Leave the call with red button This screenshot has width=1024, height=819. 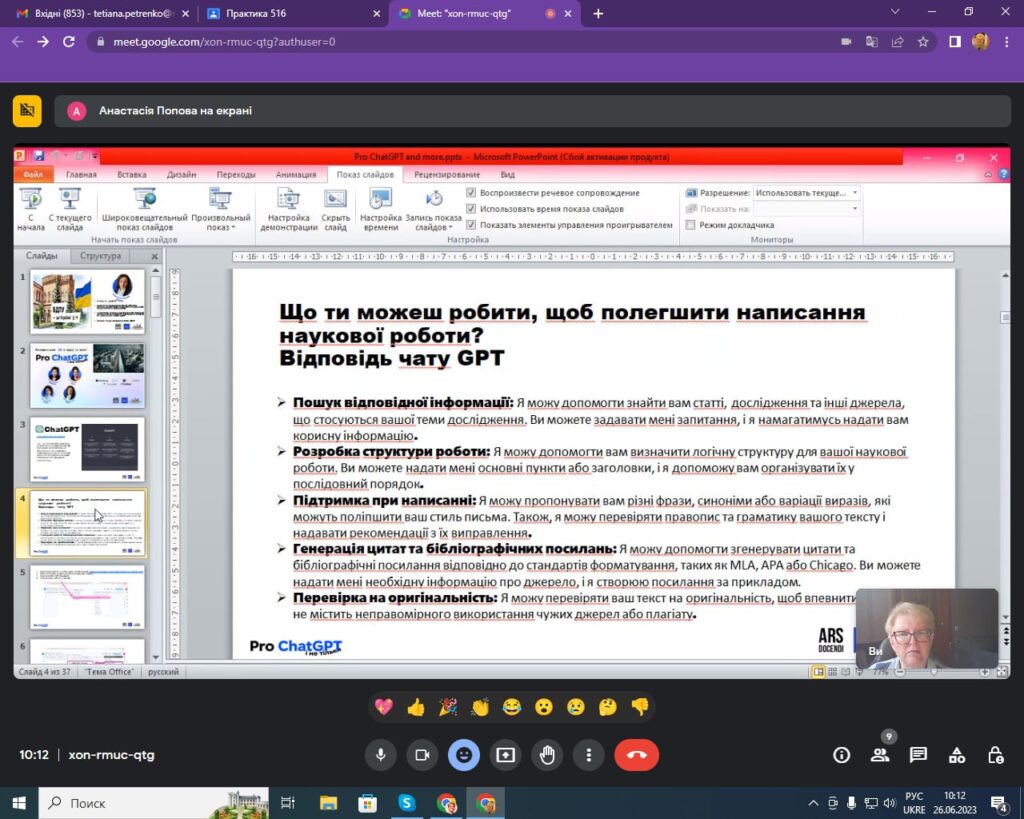click(636, 755)
